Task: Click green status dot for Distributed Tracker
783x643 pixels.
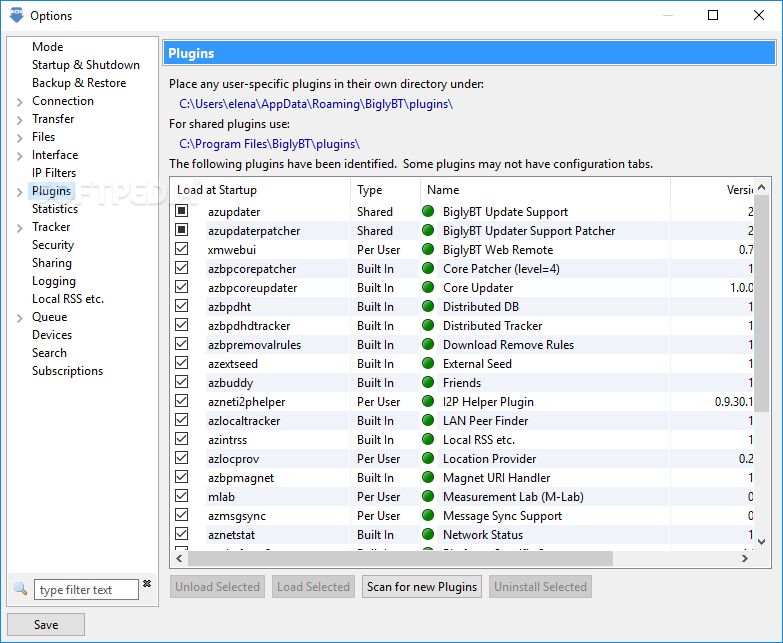Action: 428,325
